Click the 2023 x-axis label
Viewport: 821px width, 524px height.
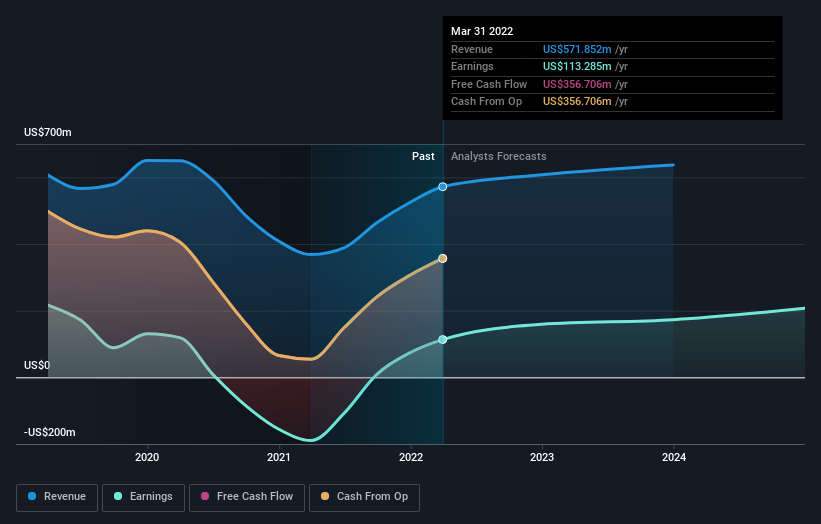(542, 458)
